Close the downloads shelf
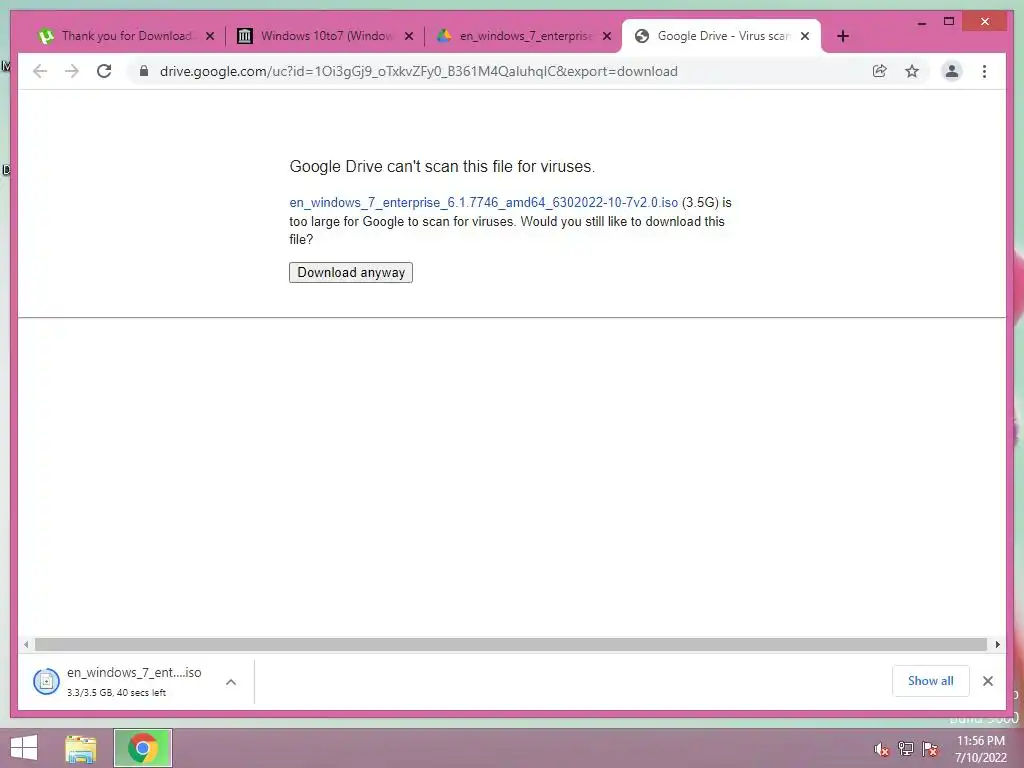The height and width of the screenshot is (768, 1024). (987, 681)
